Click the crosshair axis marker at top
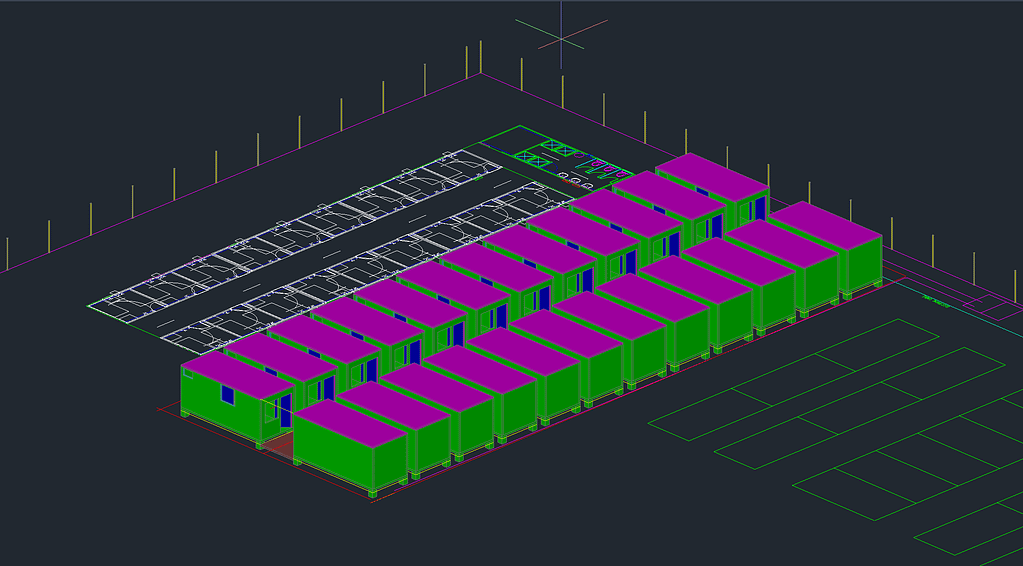The height and width of the screenshot is (566, 1023). [x=561, y=37]
